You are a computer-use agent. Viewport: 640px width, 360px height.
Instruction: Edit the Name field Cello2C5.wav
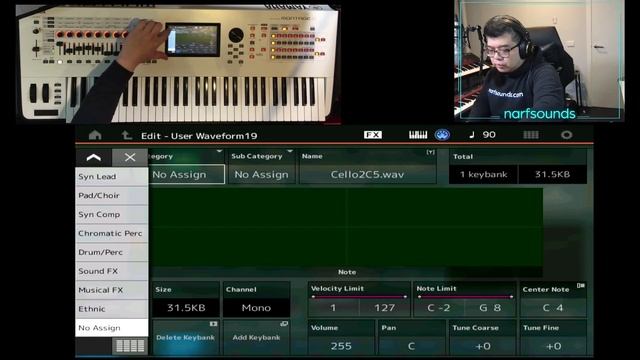[367, 174]
